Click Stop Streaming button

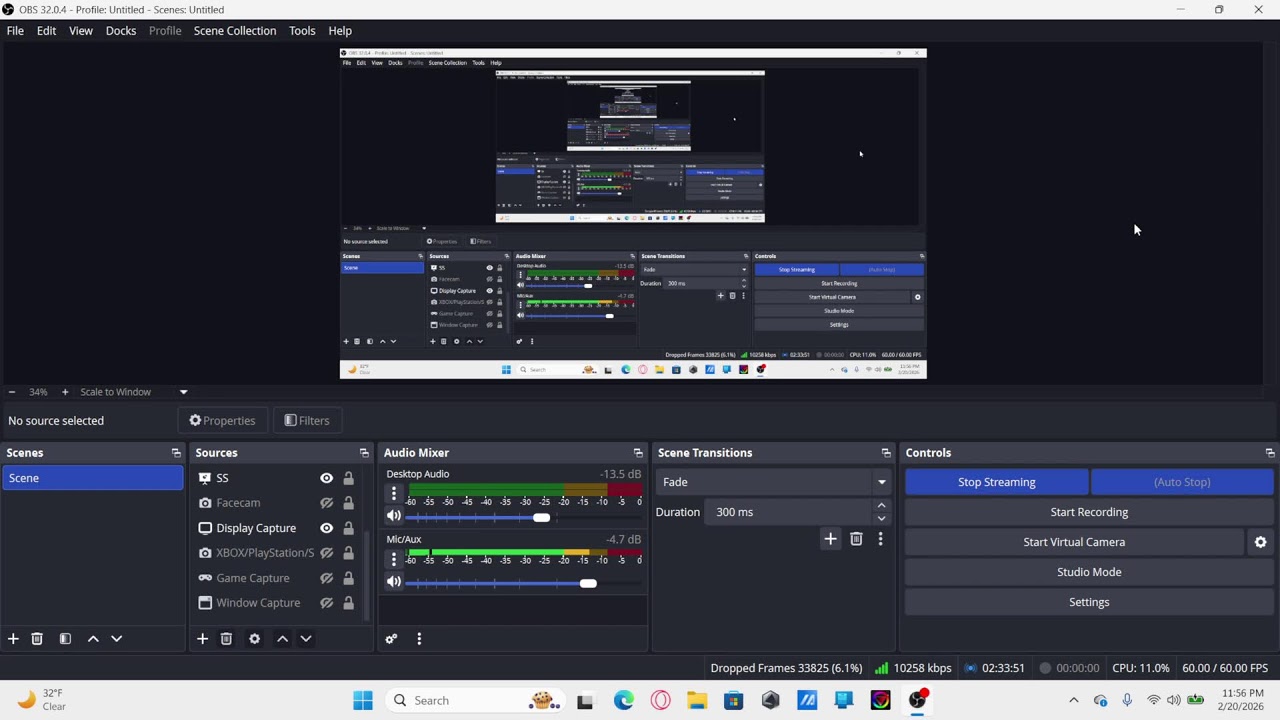point(996,482)
